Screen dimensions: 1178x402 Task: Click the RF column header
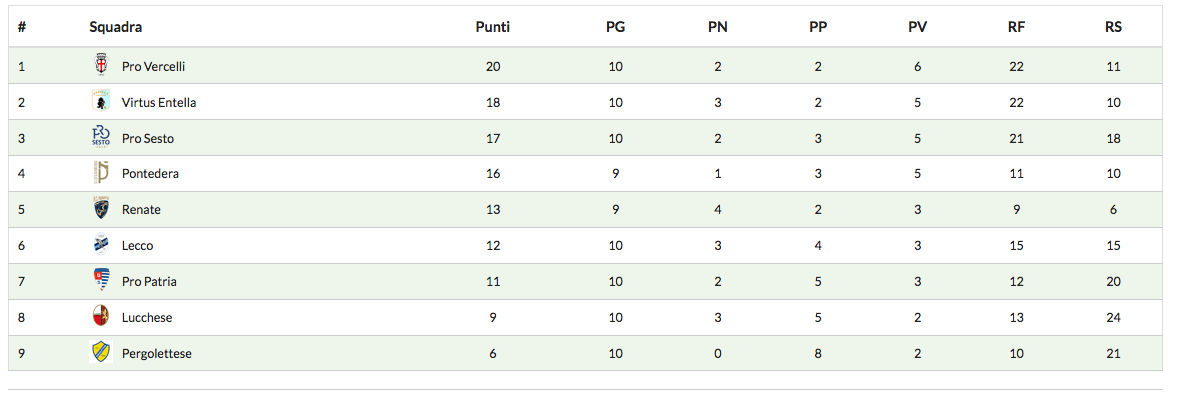(x=1016, y=27)
